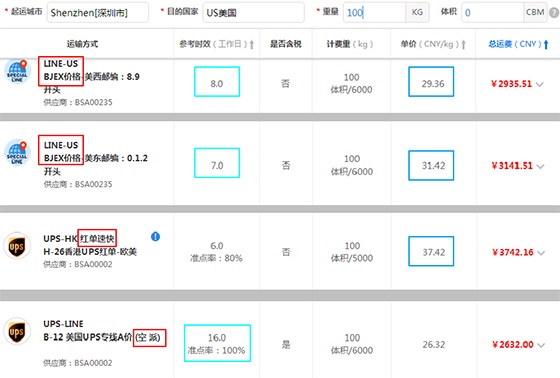Click the ¥3742.16 total freight amount
Screen dimensions: 560x378
(x=512, y=252)
